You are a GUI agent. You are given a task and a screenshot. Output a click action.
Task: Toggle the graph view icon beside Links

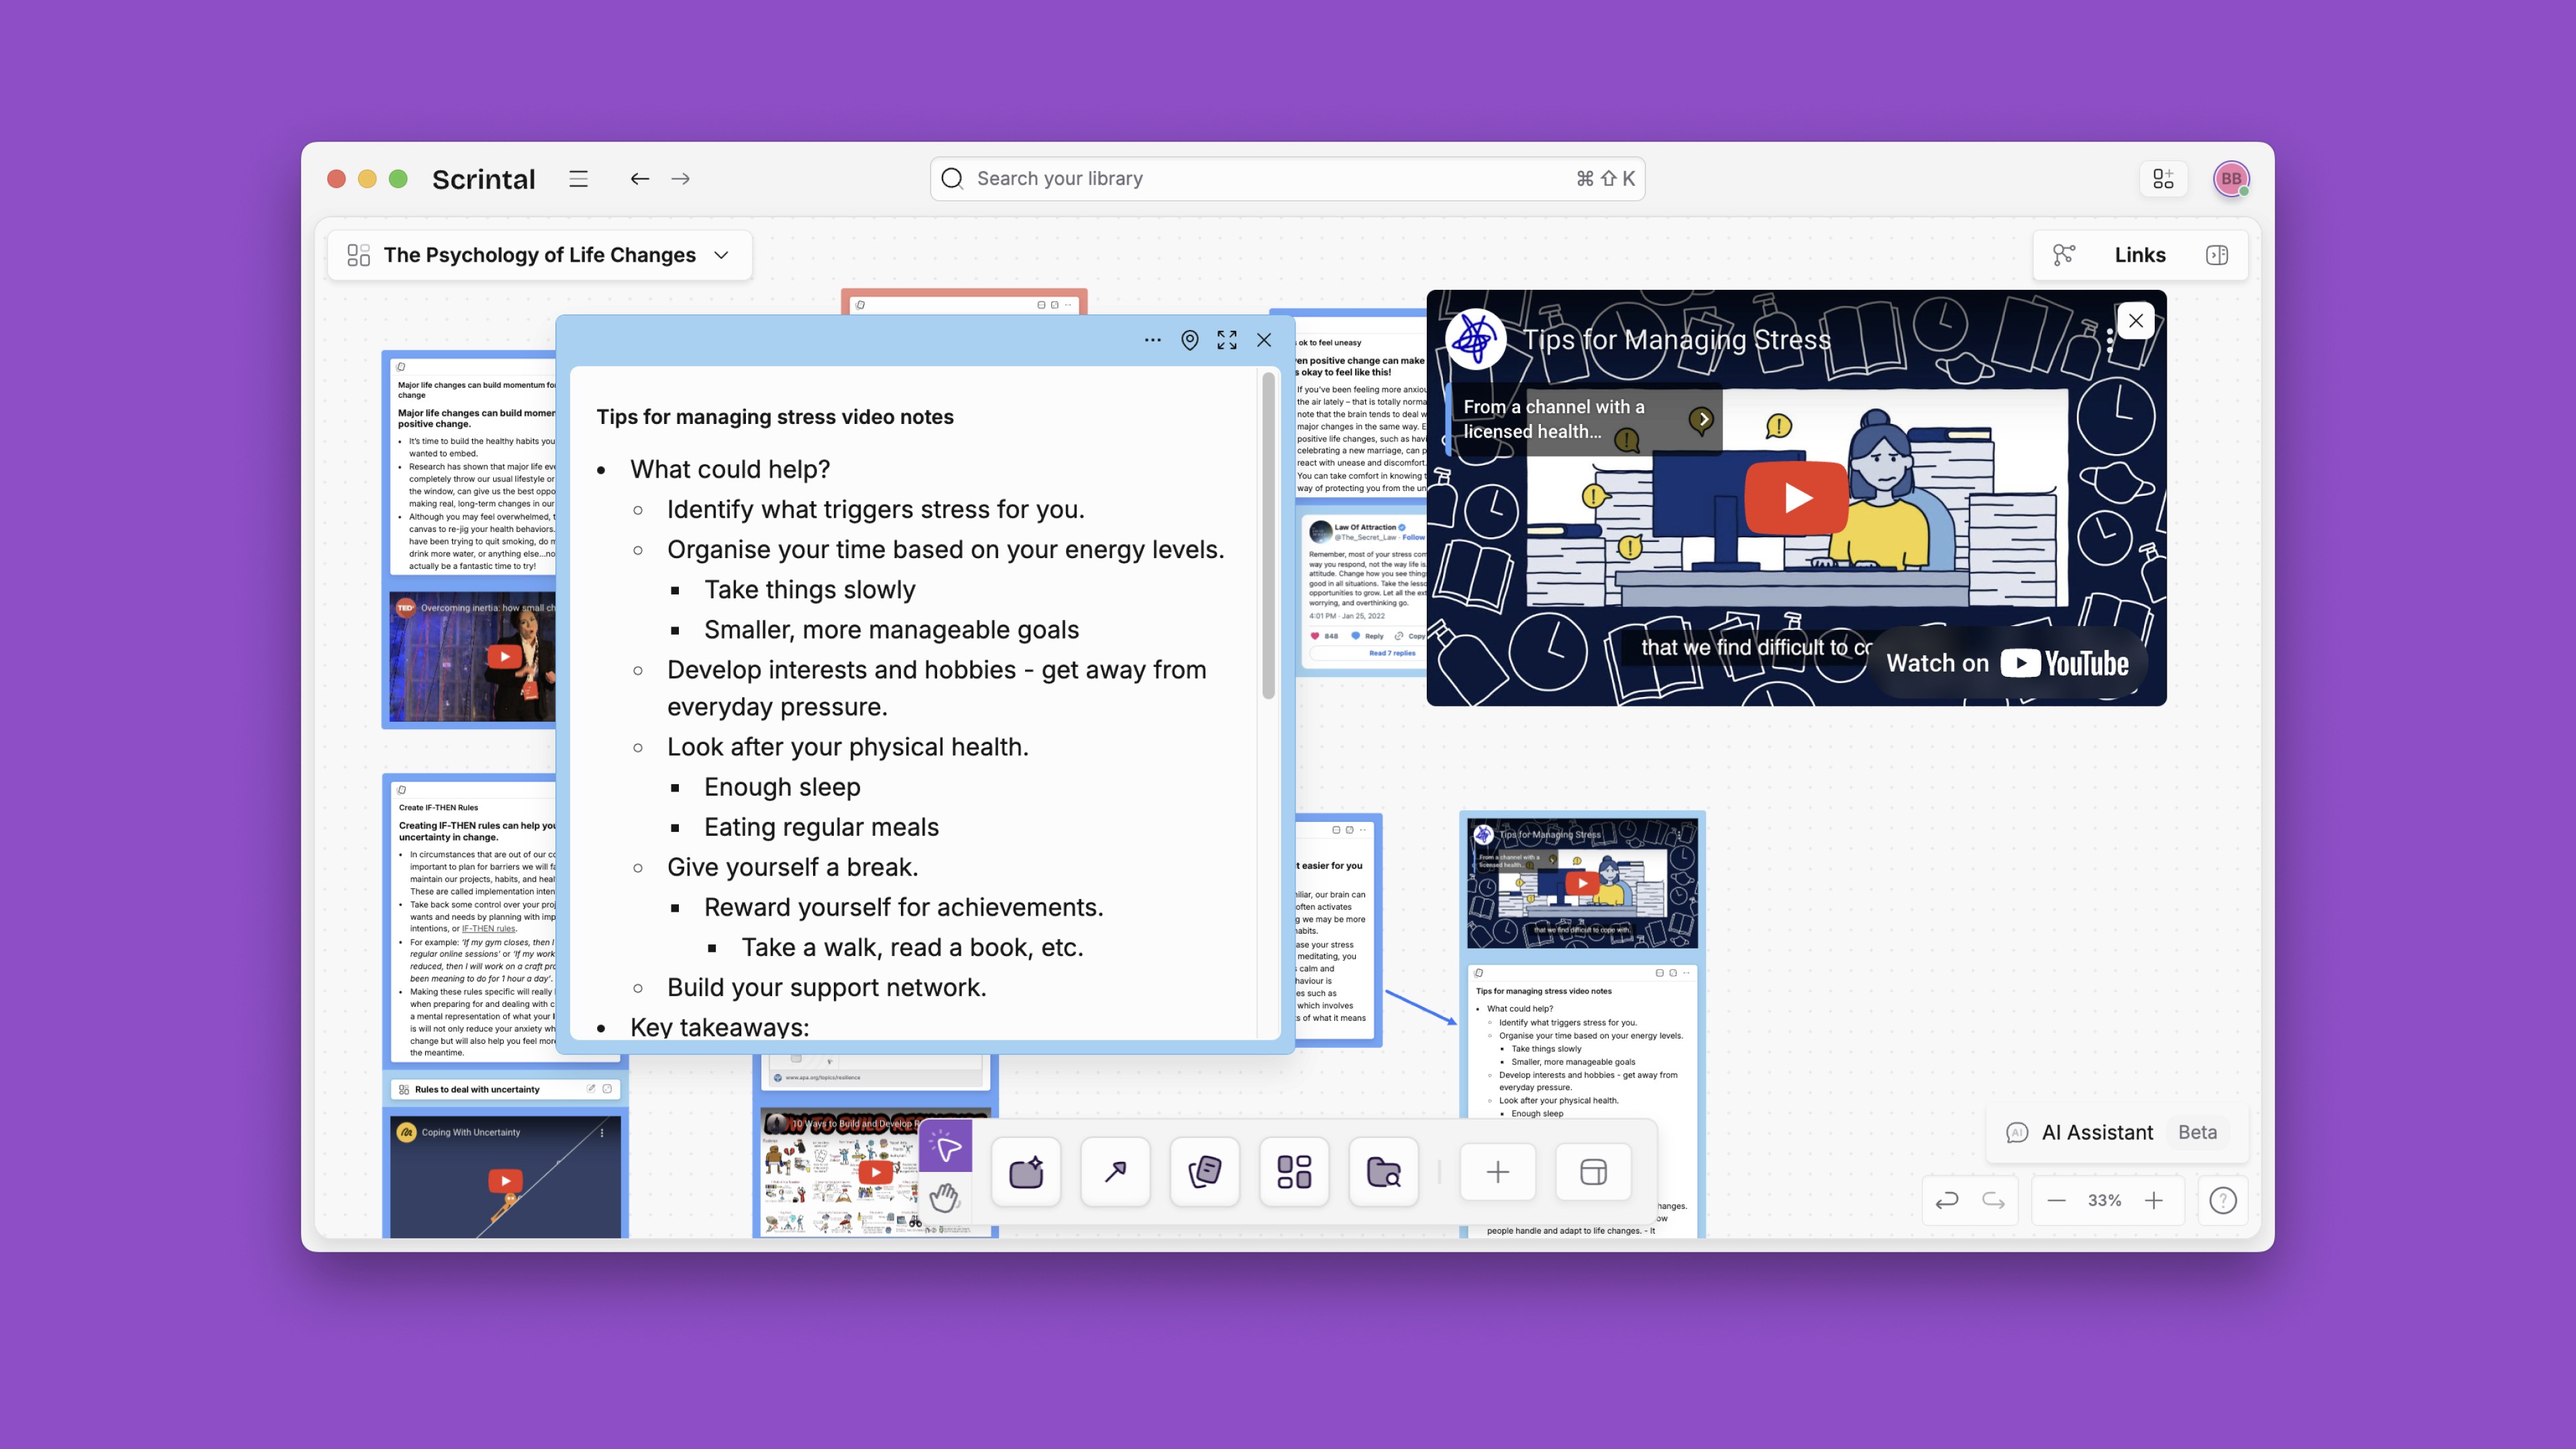coord(2064,255)
